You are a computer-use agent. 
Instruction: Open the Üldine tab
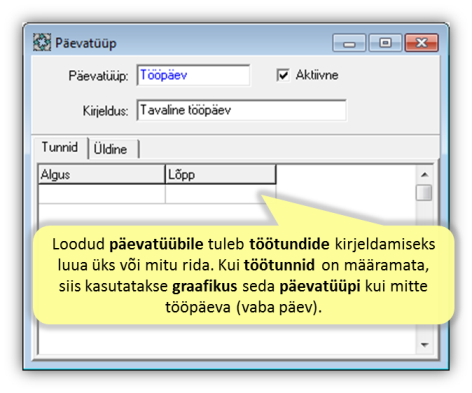click(x=114, y=149)
